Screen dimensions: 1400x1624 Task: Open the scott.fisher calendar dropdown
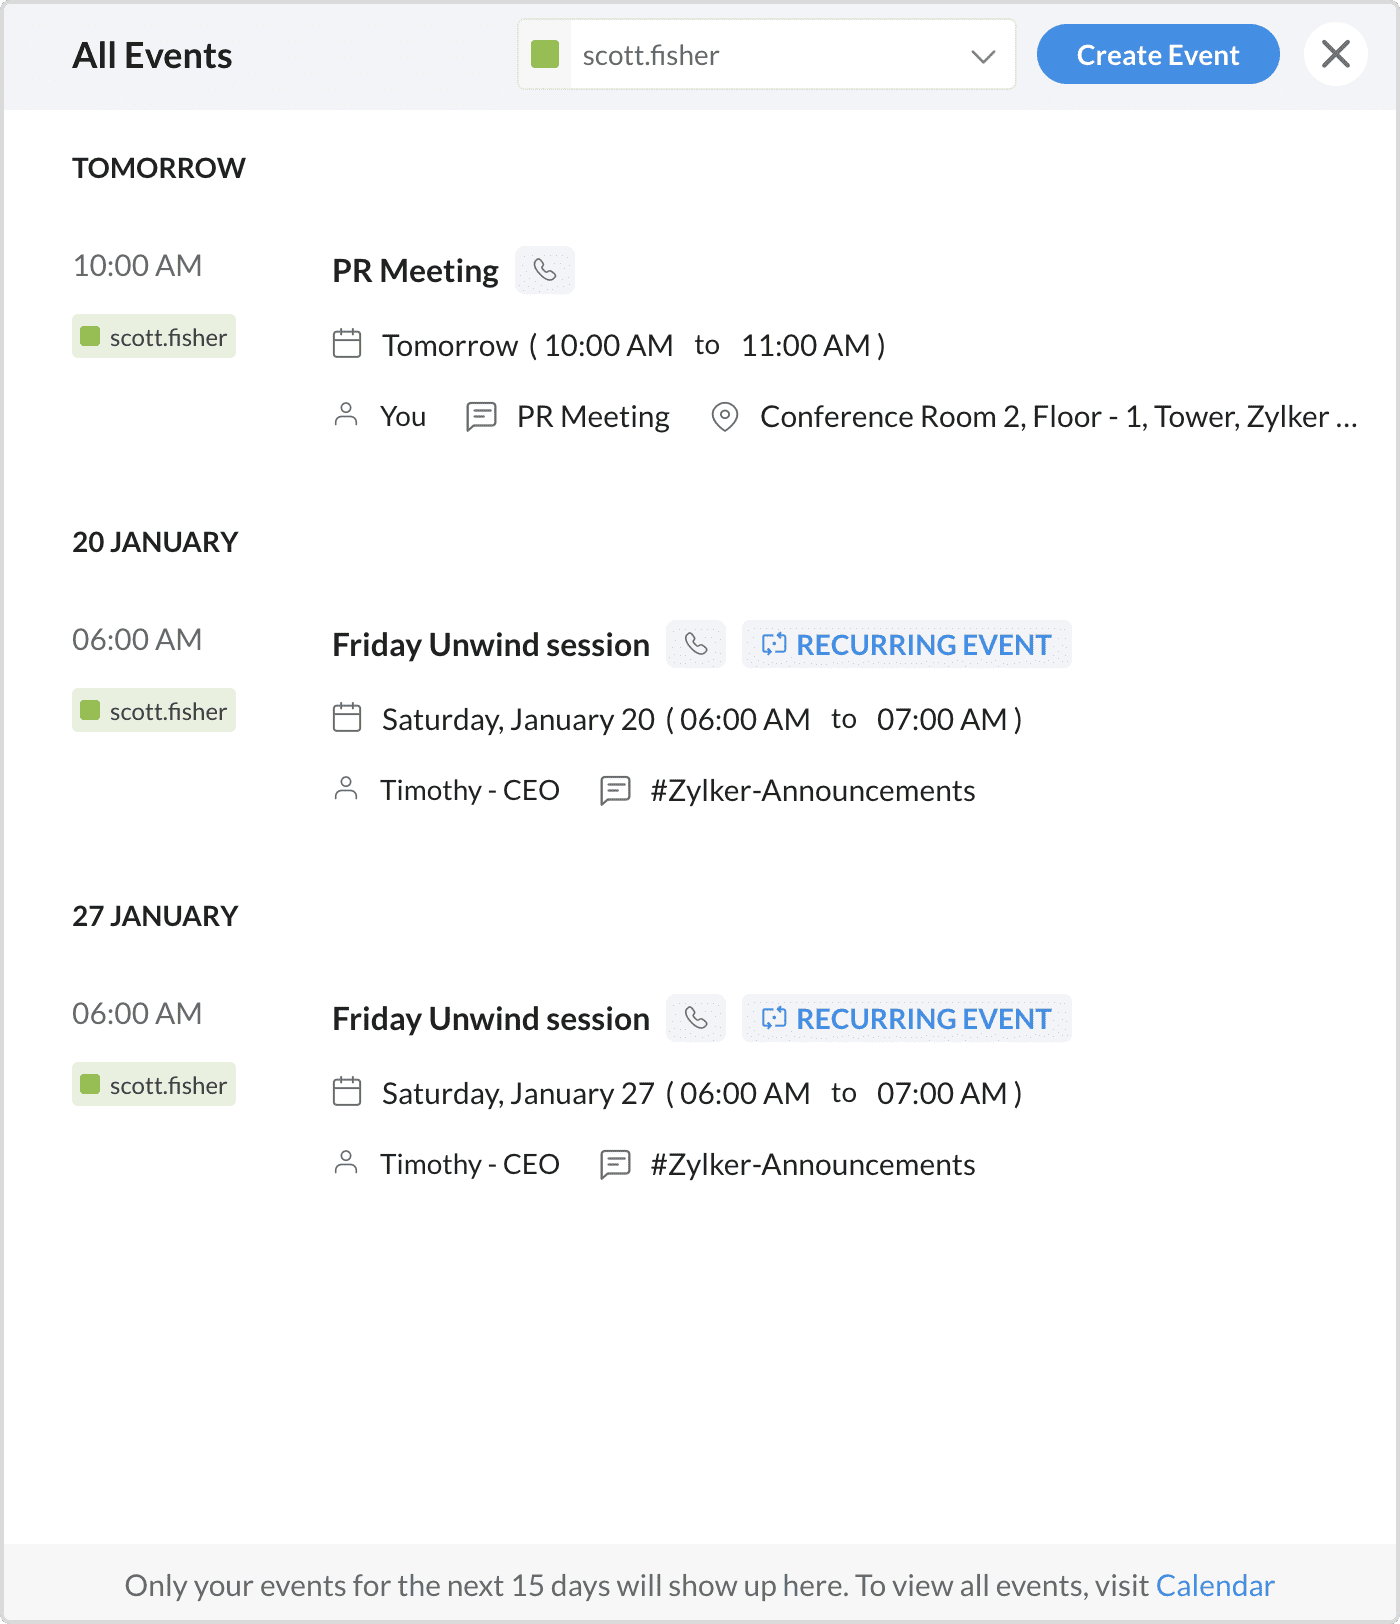coord(766,55)
